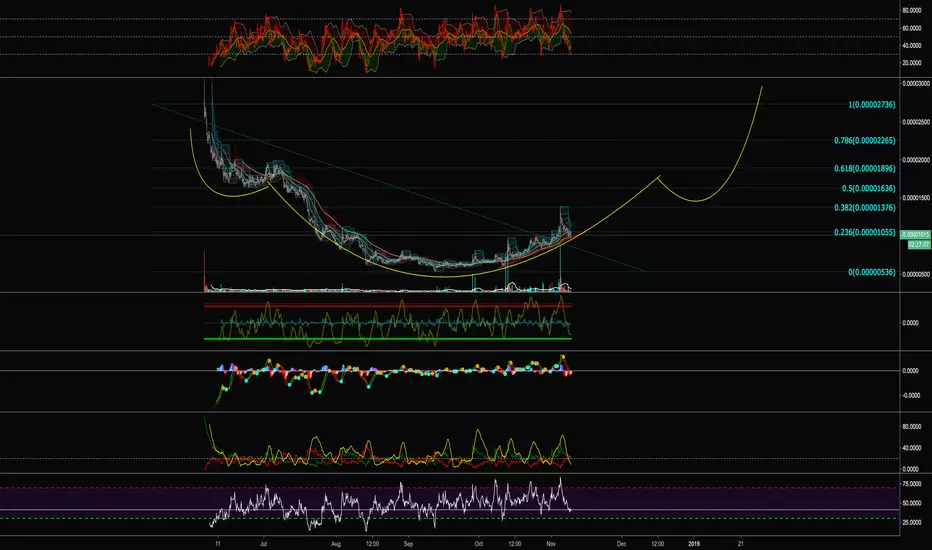Click the 0.236 Fibonacci level label
This screenshot has width=932, height=550.
pyautogui.click(x=864, y=232)
